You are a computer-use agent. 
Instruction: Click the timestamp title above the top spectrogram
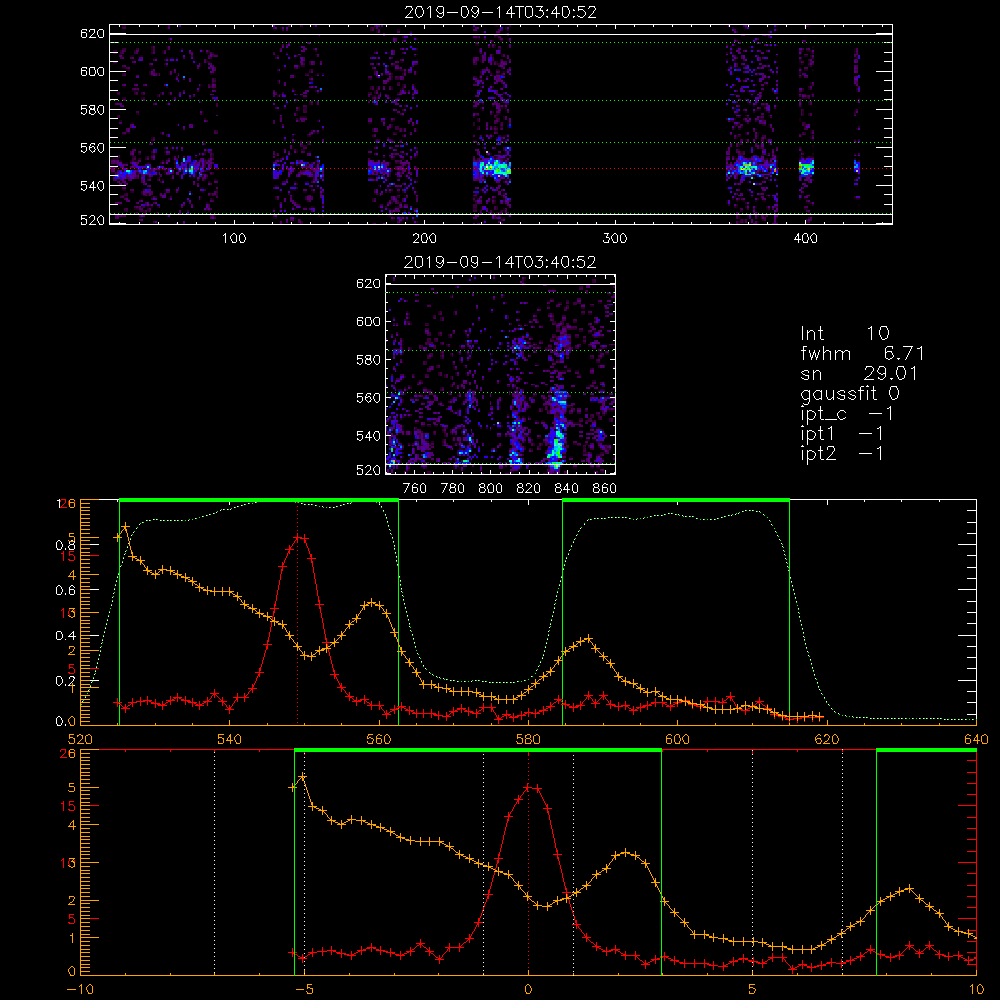click(x=500, y=12)
